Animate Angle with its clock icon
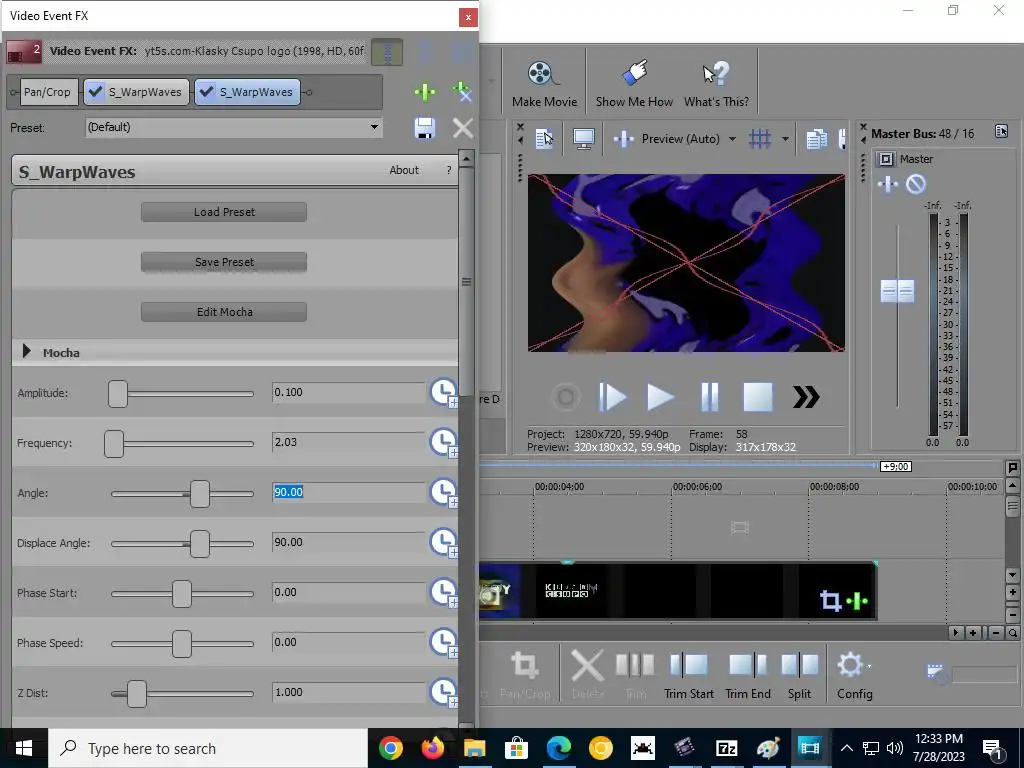 click(443, 492)
